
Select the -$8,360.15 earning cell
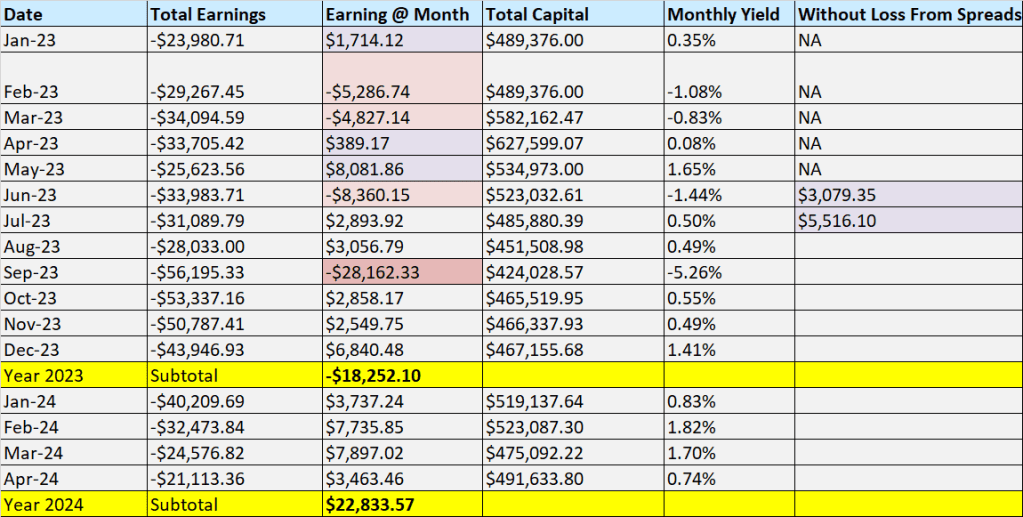[x=402, y=194]
